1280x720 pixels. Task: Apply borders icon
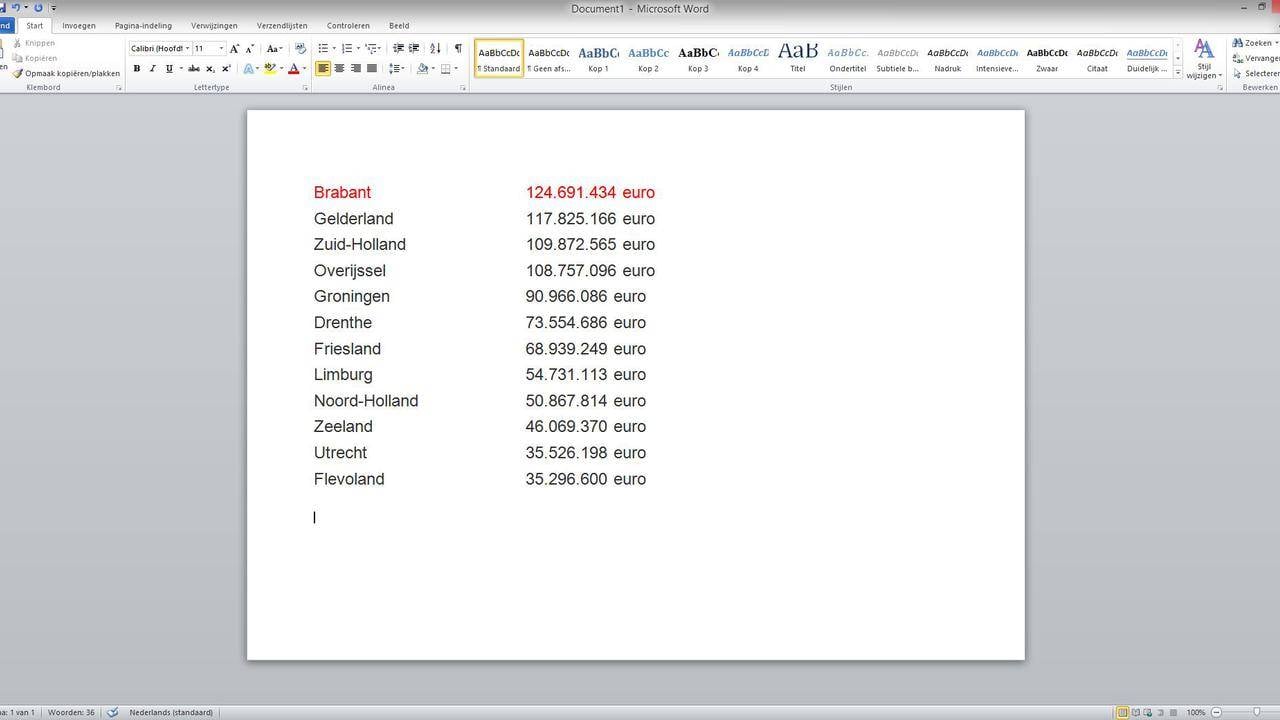click(x=446, y=69)
